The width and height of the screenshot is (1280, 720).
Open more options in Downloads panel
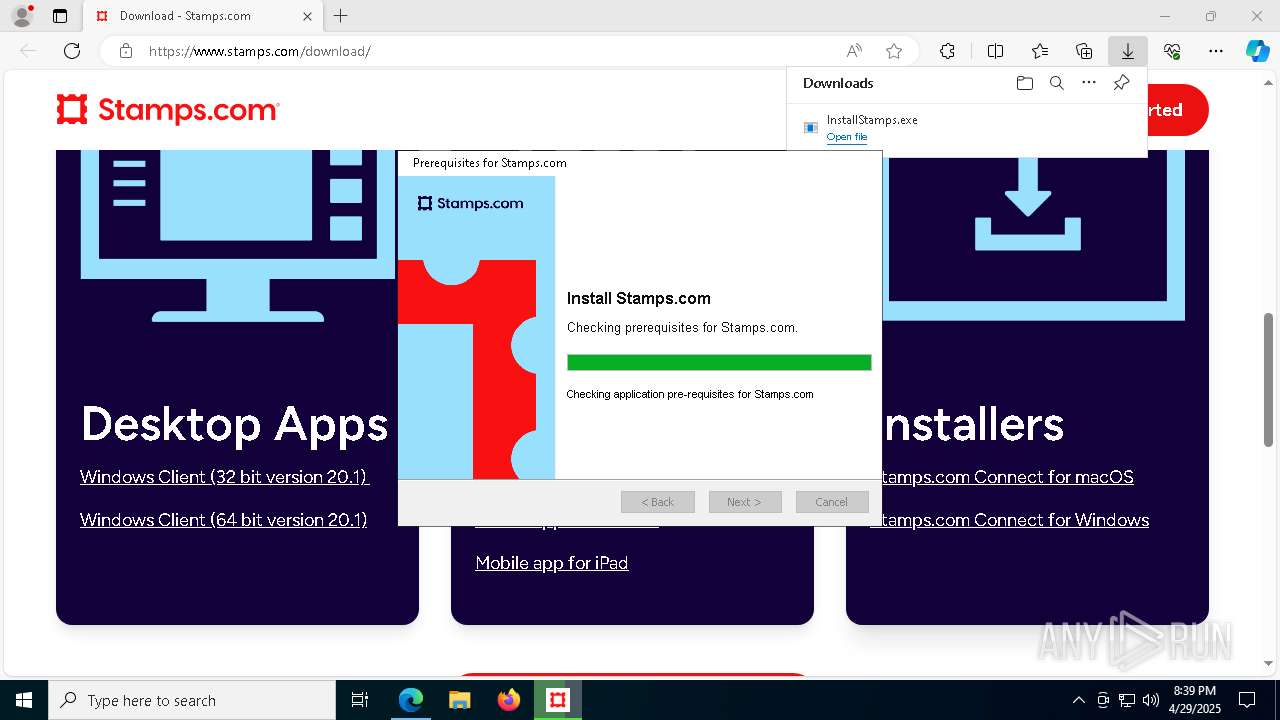pos(1089,83)
